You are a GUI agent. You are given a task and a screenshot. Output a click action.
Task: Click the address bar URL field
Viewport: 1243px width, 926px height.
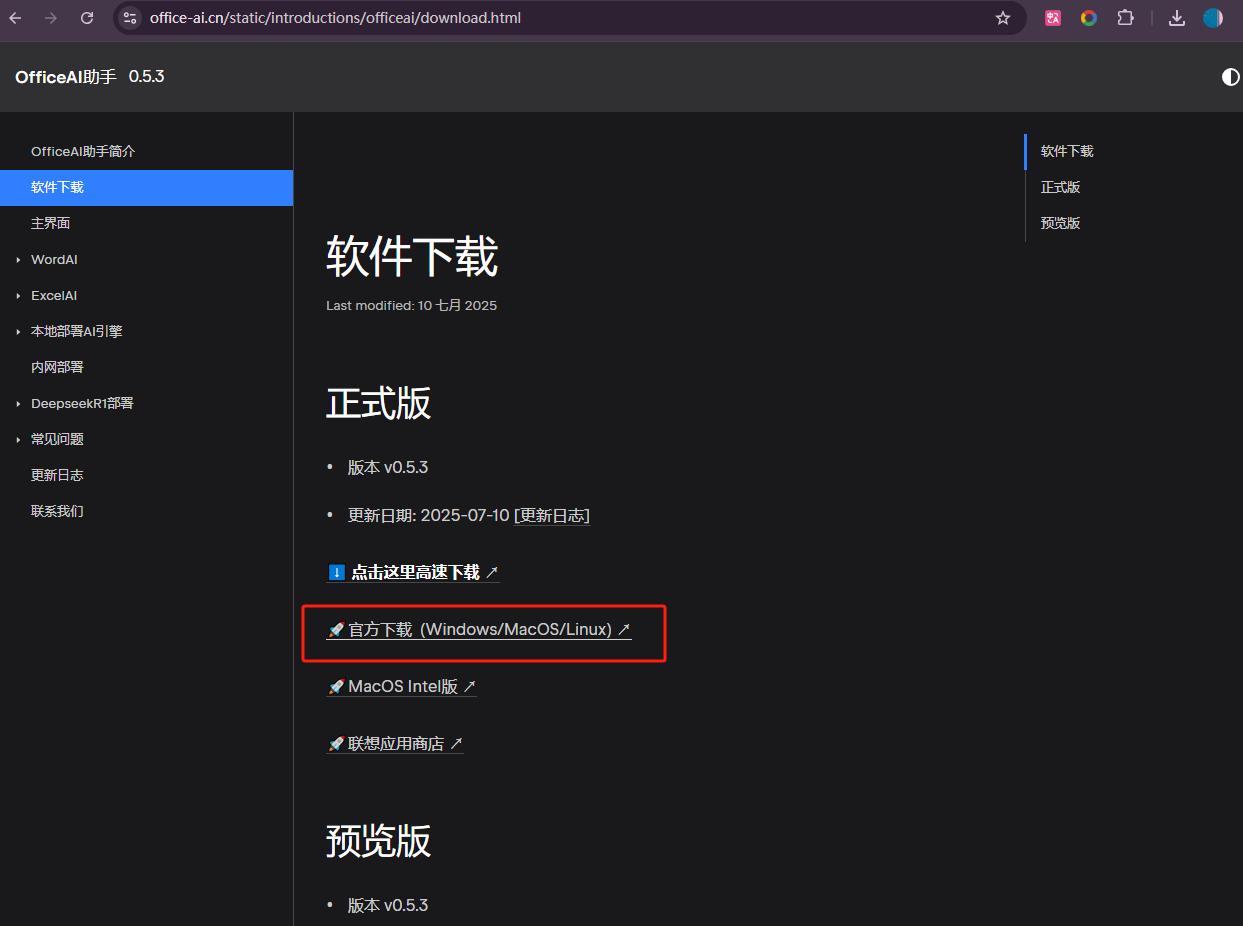click(x=570, y=18)
